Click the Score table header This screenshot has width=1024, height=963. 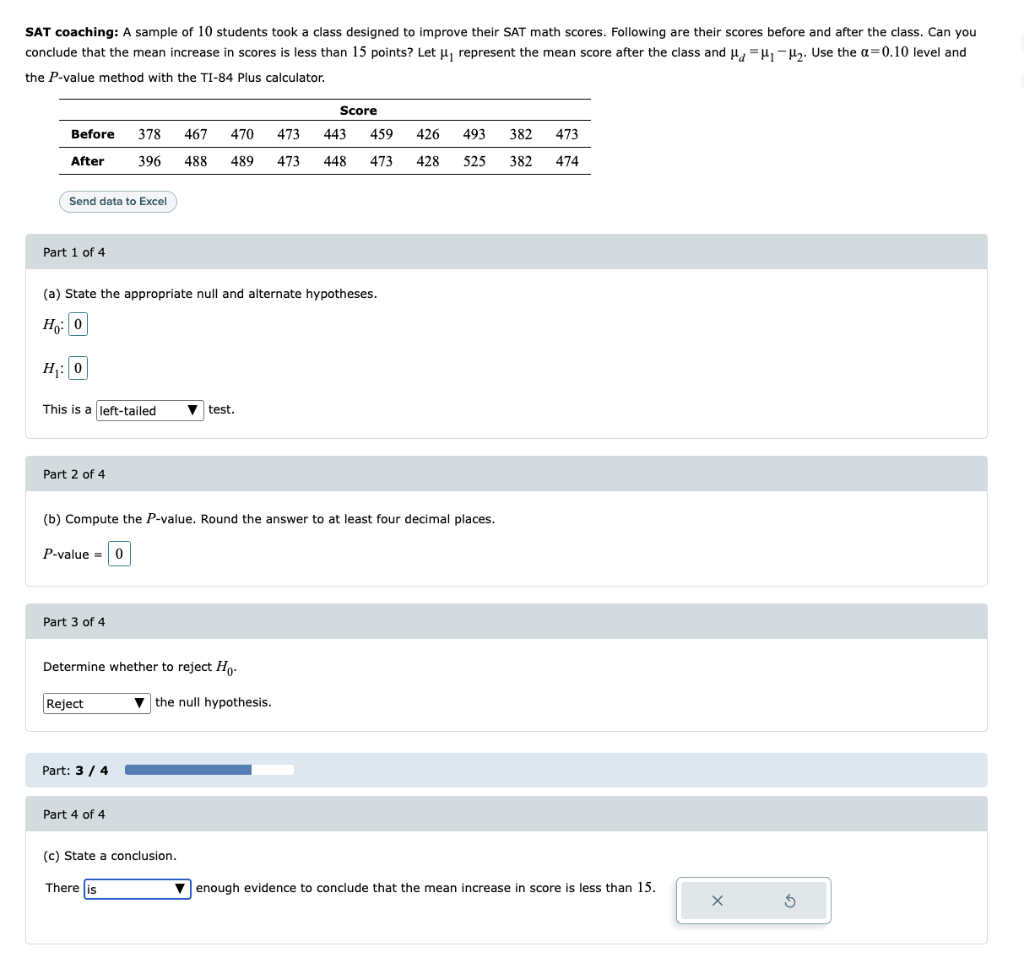[358, 110]
